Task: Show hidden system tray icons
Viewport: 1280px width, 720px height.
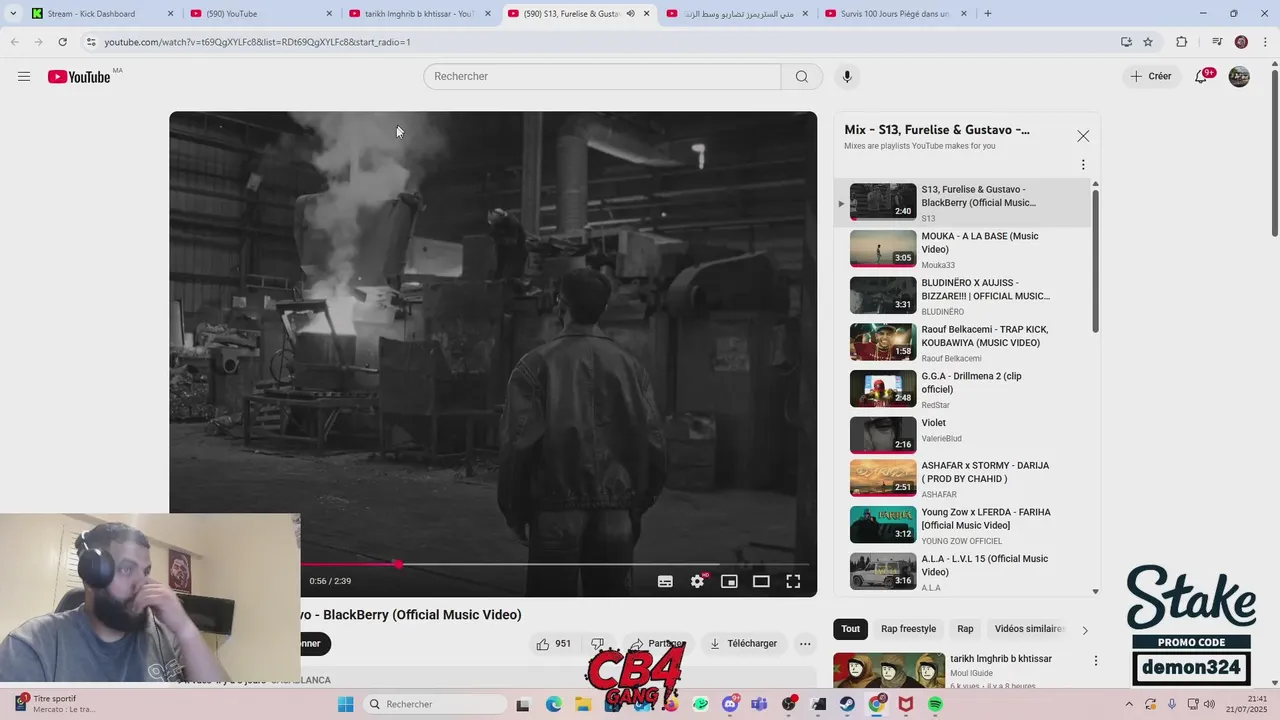Action: (1130, 704)
